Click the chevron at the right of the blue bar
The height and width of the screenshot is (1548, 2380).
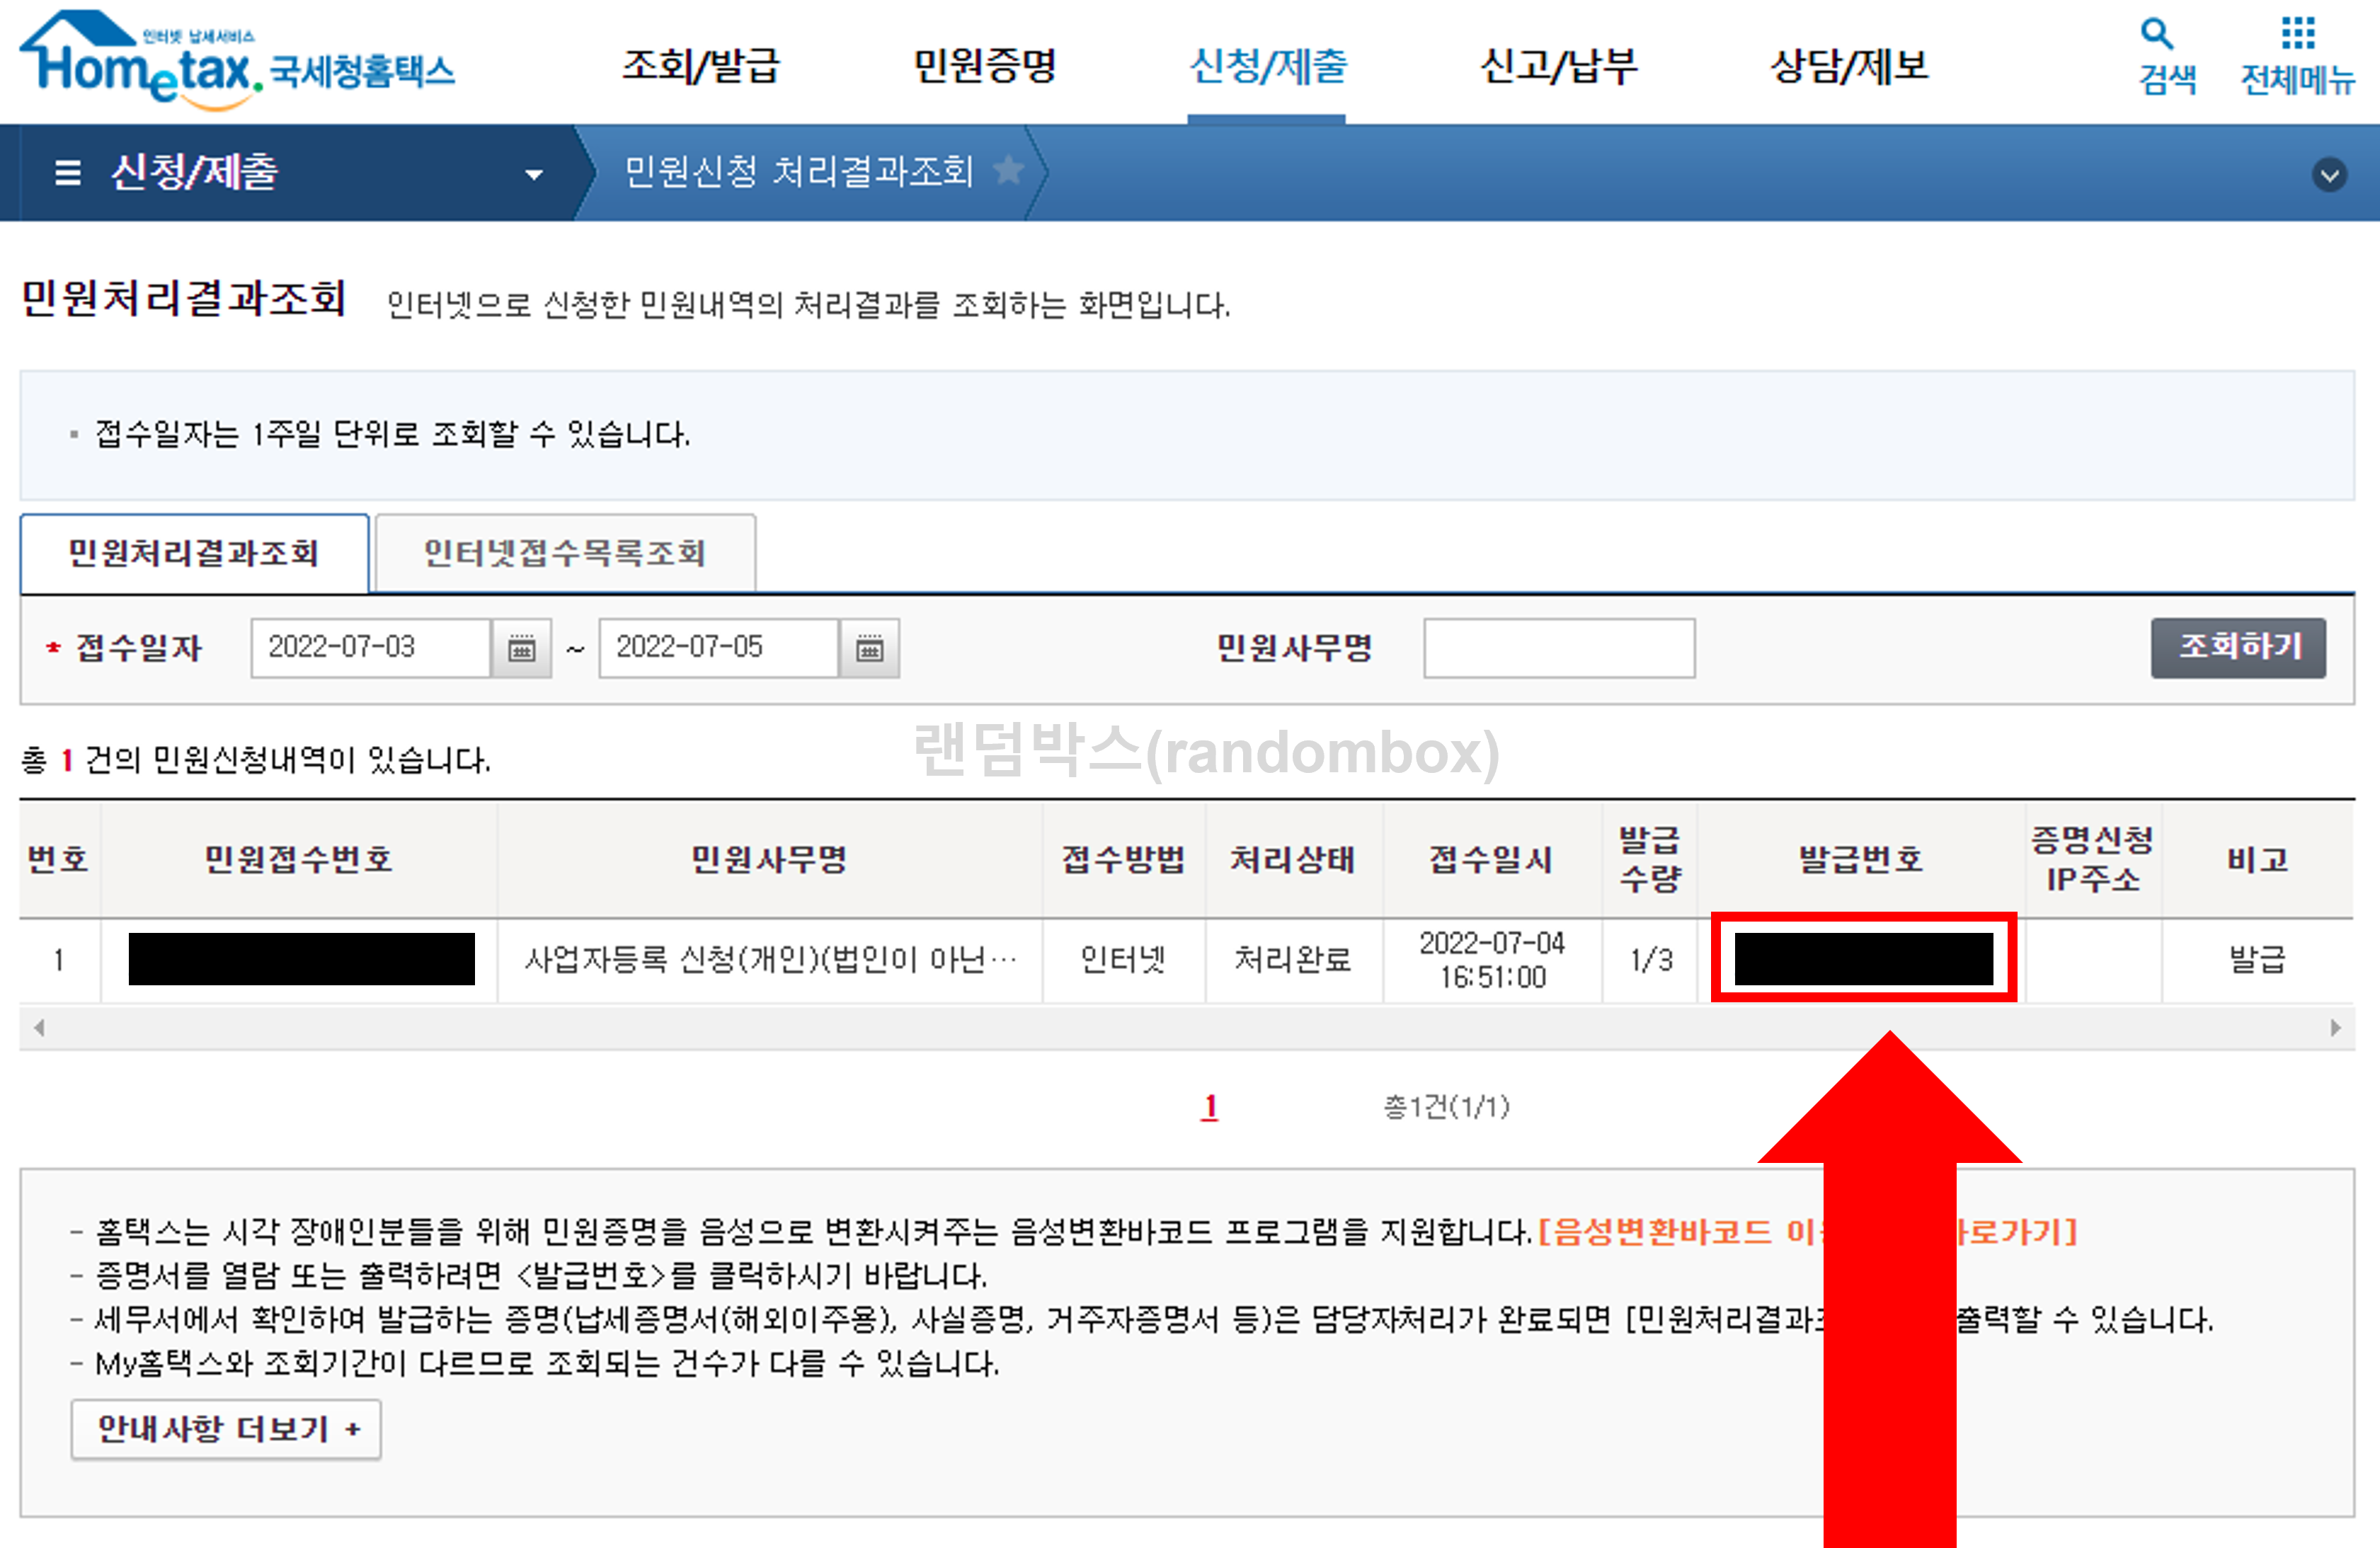pyautogui.click(x=2330, y=174)
